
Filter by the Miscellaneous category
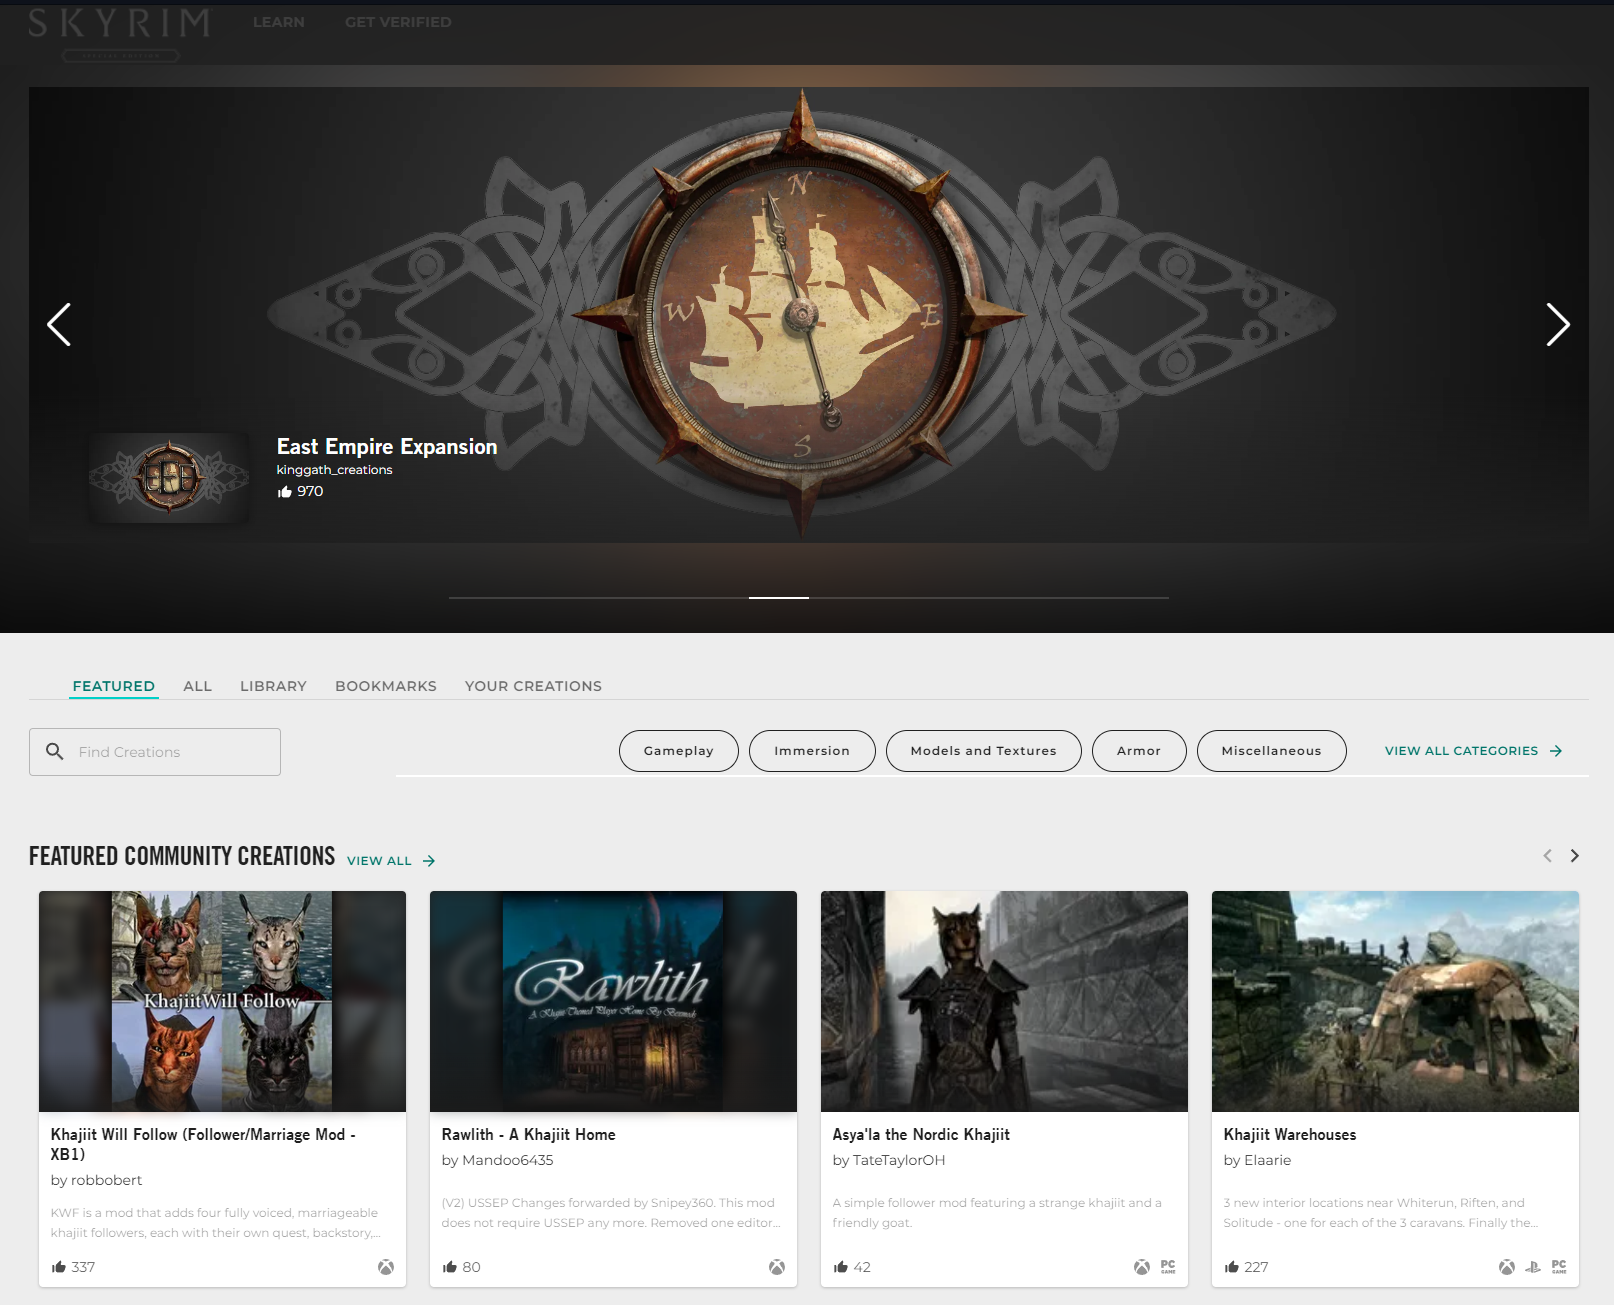(1272, 751)
